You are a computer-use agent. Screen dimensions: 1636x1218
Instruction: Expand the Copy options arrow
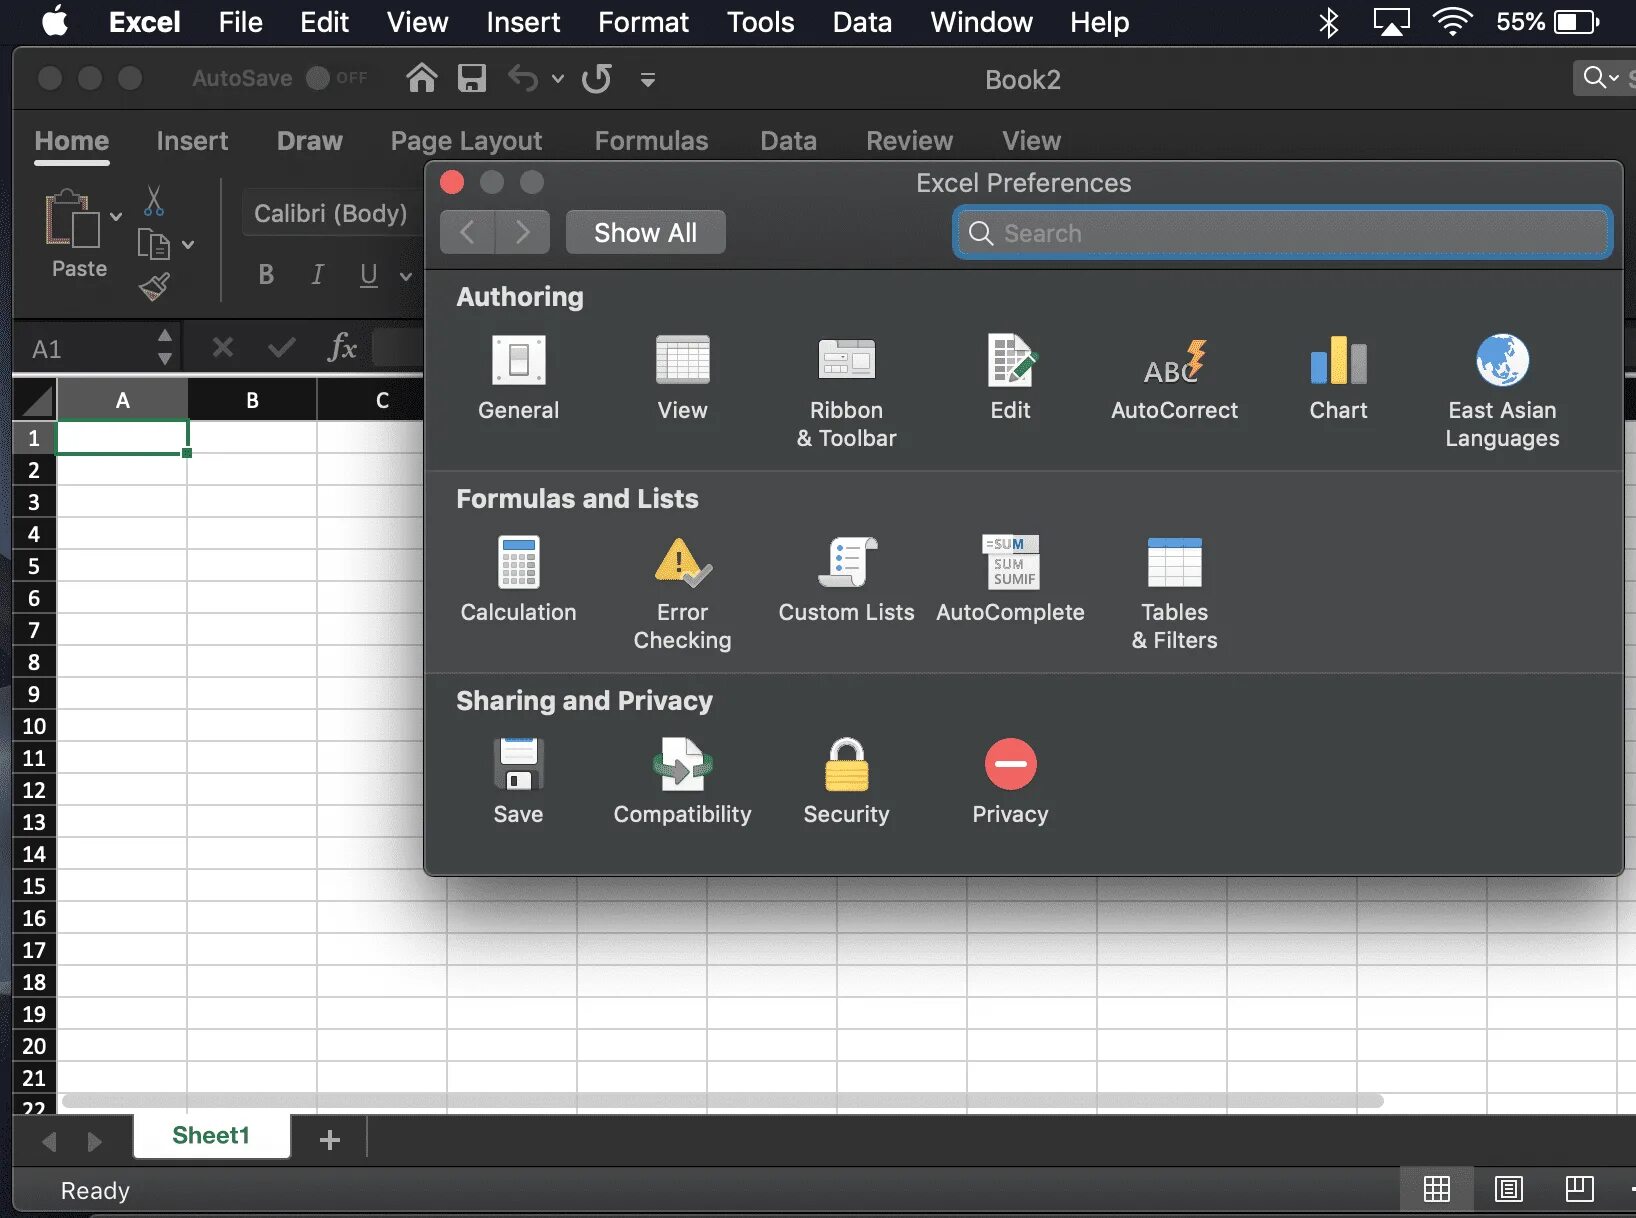click(x=188, y=244)
